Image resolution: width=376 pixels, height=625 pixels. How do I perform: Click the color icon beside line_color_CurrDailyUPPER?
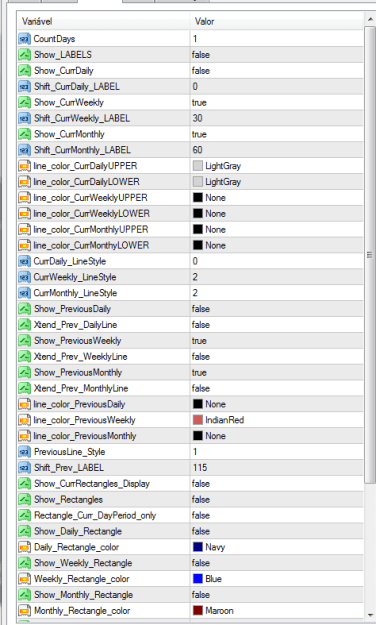coord(24,166)
